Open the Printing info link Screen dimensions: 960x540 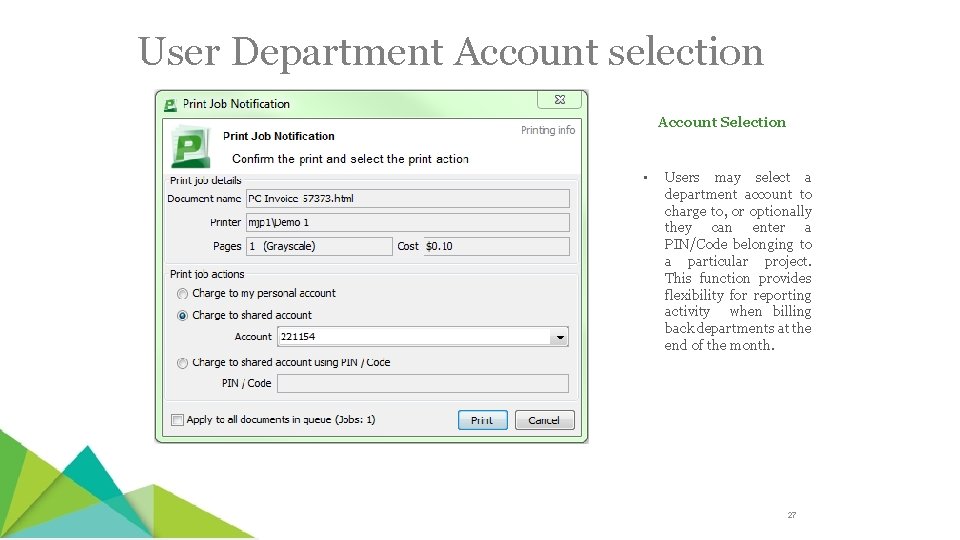[x=548, y=130]
